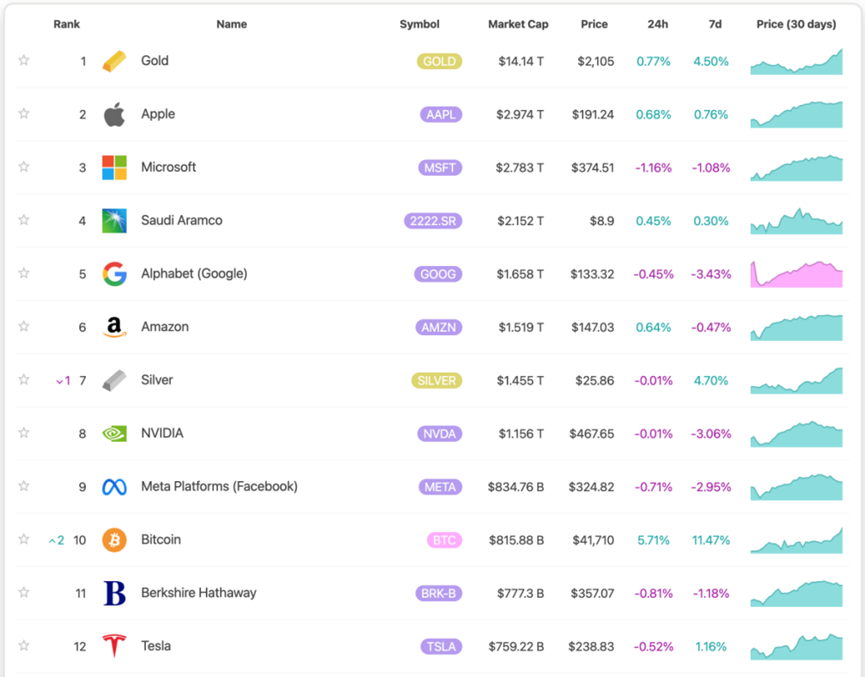Click the NVIDIA logo icon
The image size is (865, 677).
(x=115, y=433)
